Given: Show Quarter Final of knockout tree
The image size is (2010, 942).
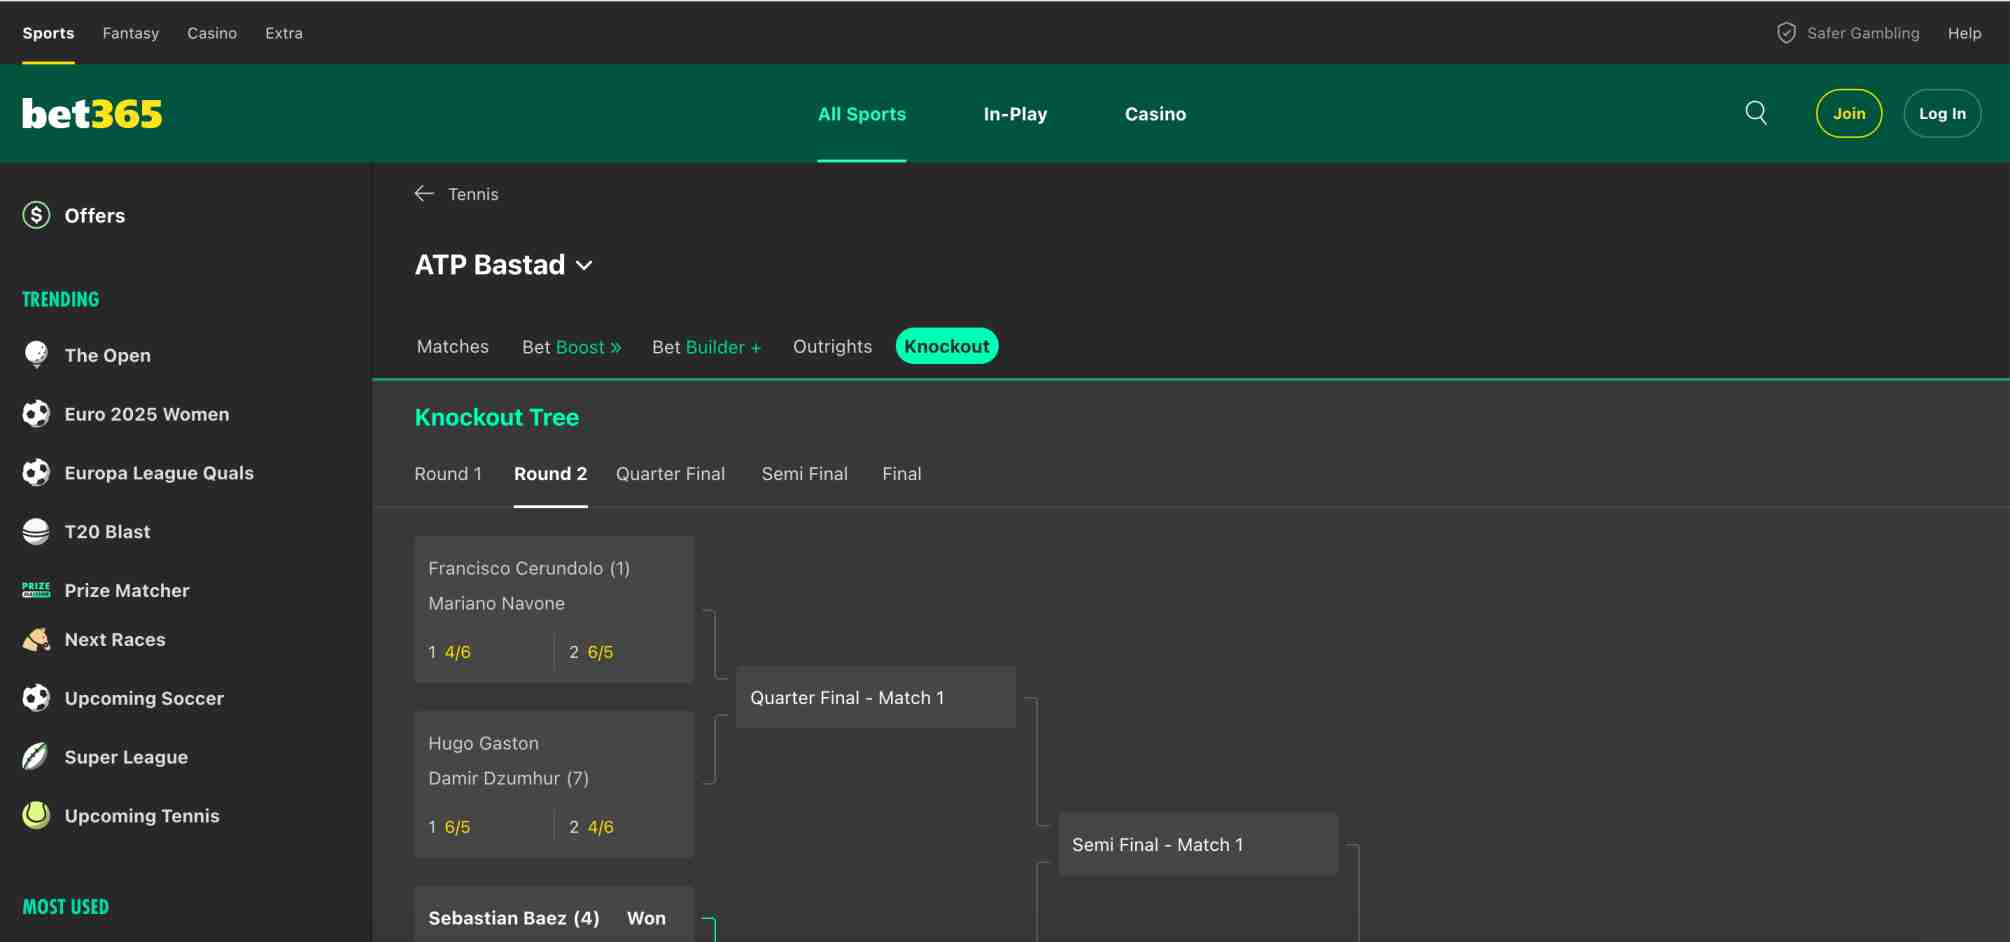Looking at the screenshot, I should pyautogui.click(x=670, y=474).
